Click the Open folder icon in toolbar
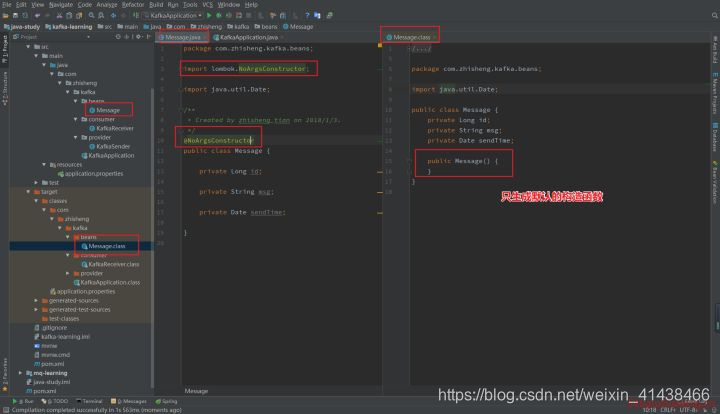This screenshot has height=414, width=720. 6,16
